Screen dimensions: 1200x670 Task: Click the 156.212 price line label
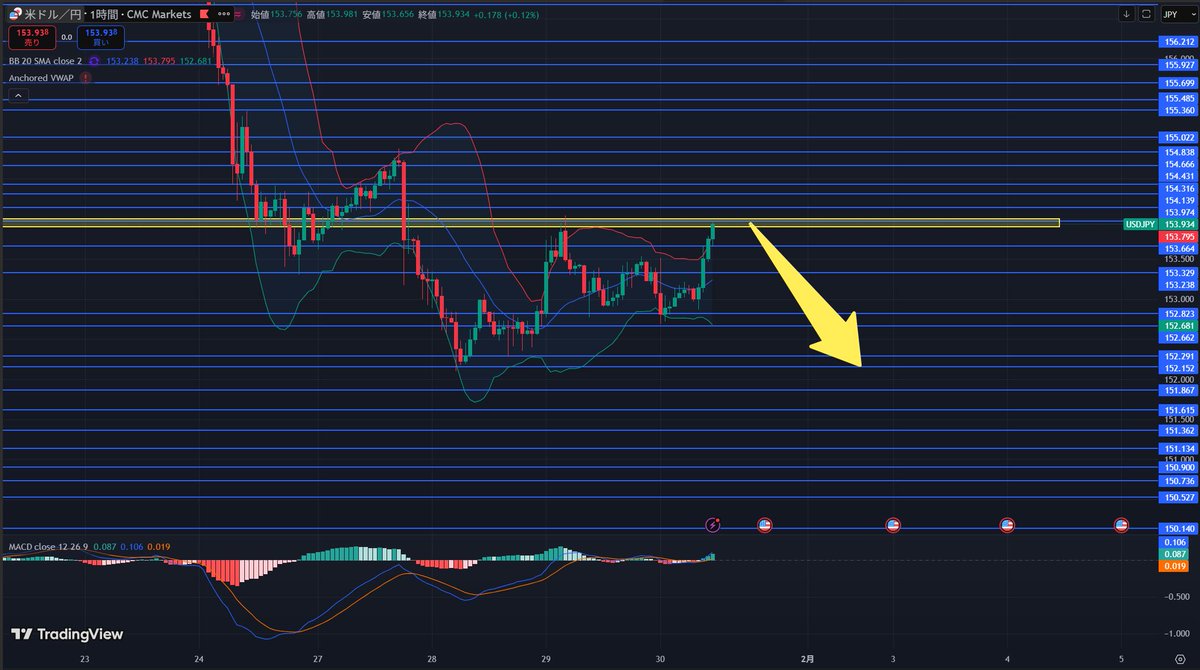click(x=1177, y=42)
